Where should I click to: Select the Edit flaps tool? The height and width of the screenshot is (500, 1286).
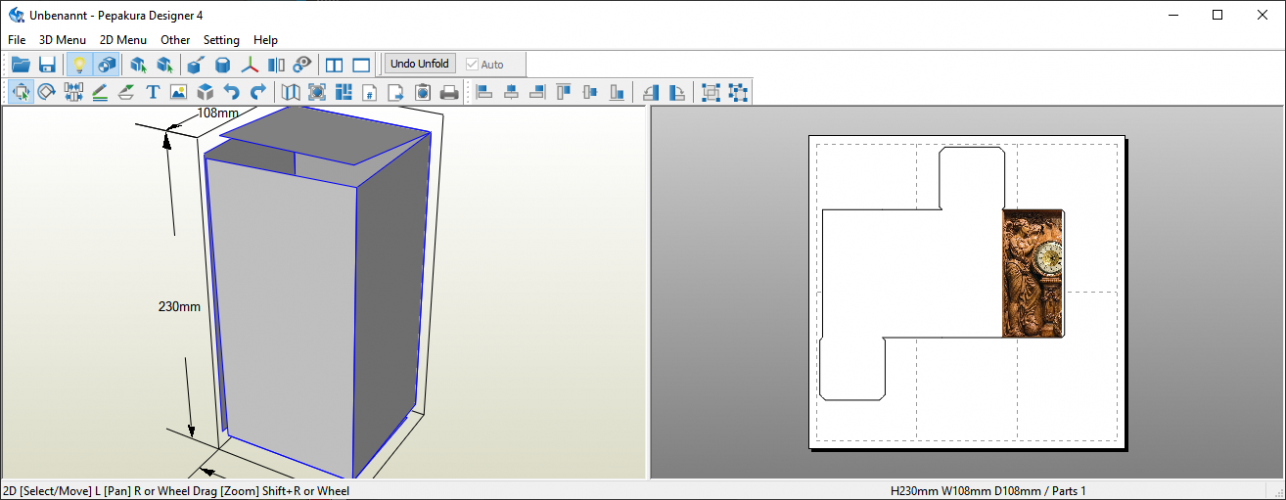tap(126, 92)
